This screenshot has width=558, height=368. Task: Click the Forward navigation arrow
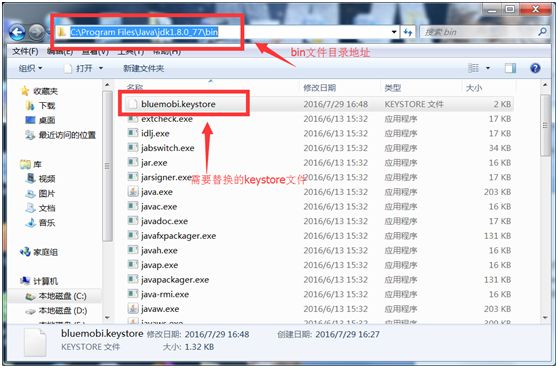(x=36, y=33)
